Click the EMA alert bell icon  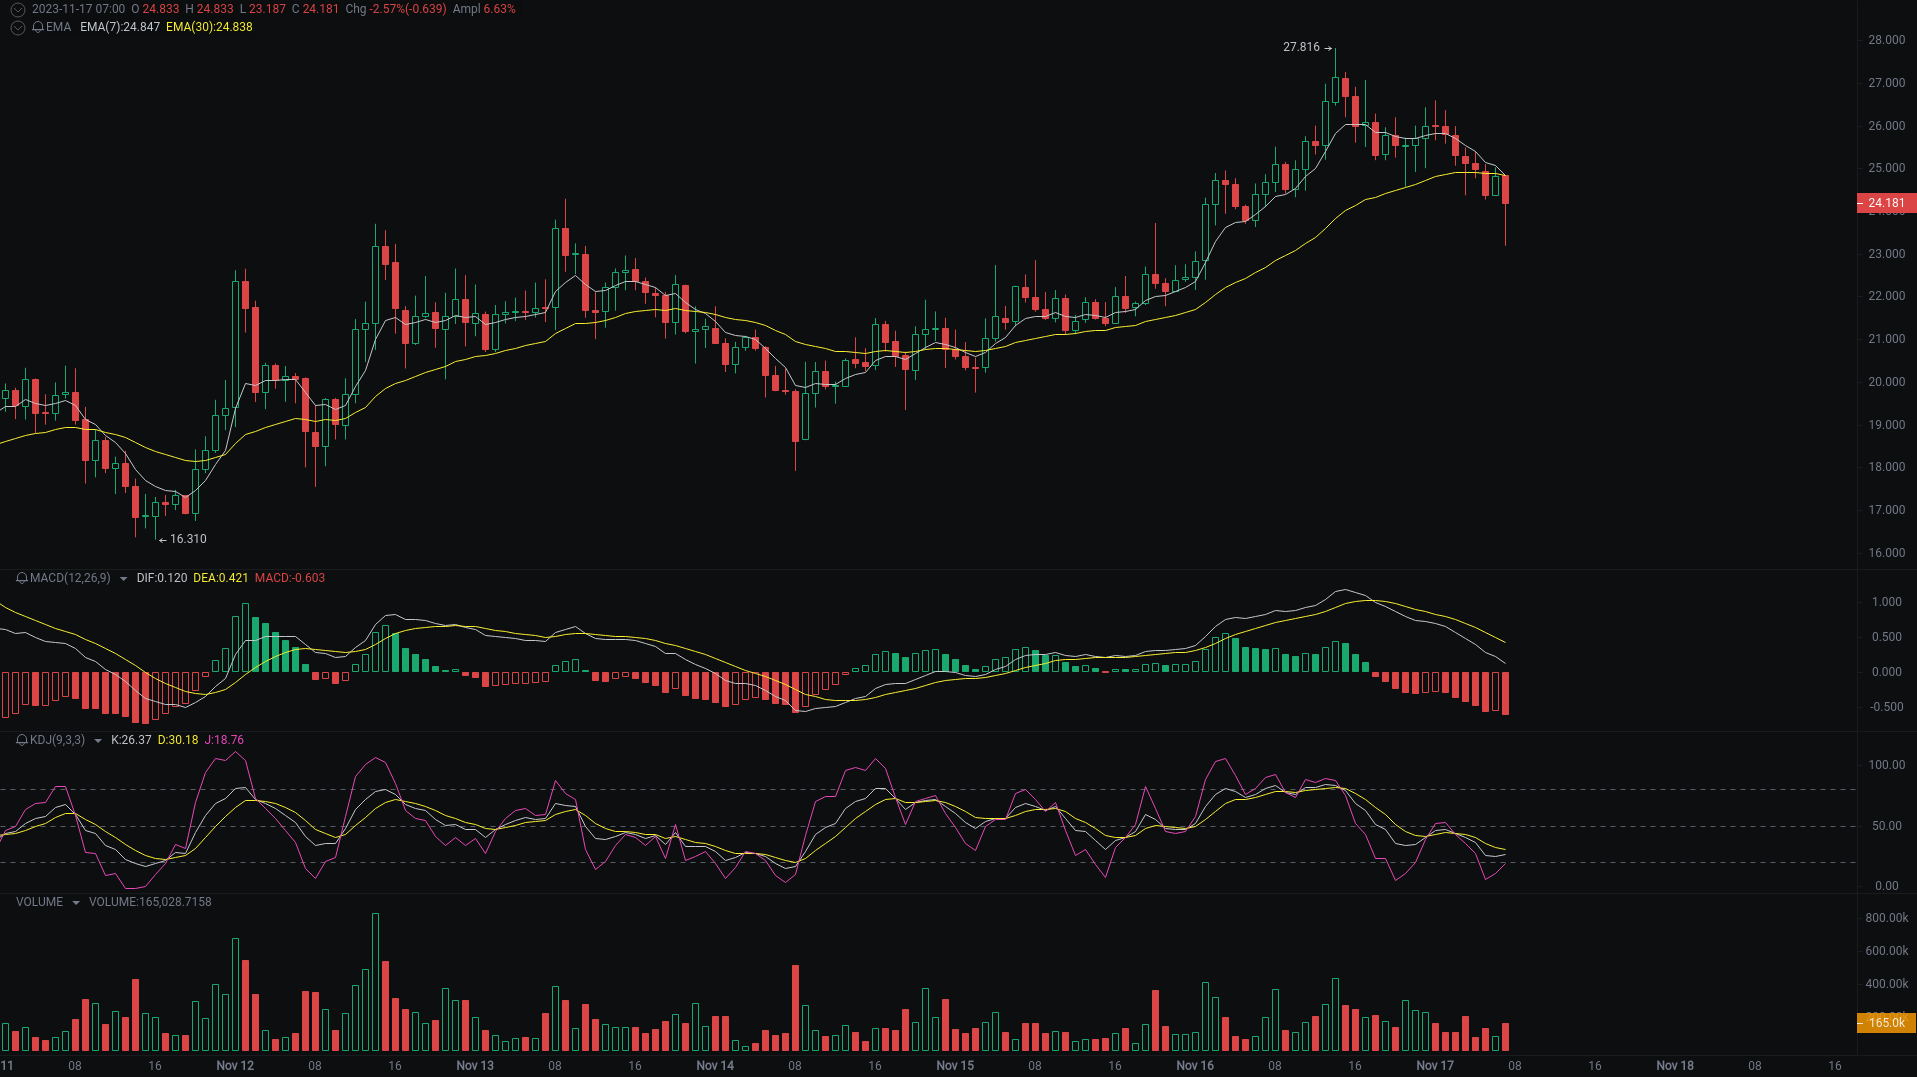pos(38,27)
